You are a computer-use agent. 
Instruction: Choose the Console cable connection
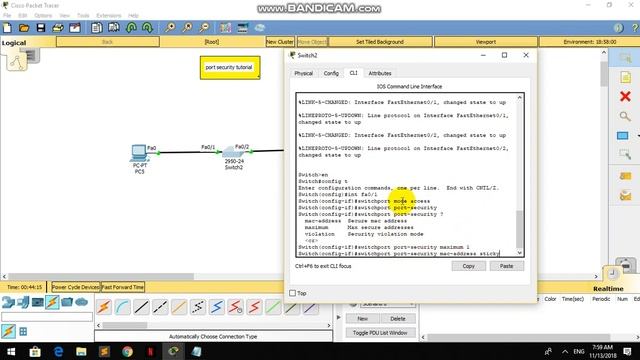[x=122, y=307]
